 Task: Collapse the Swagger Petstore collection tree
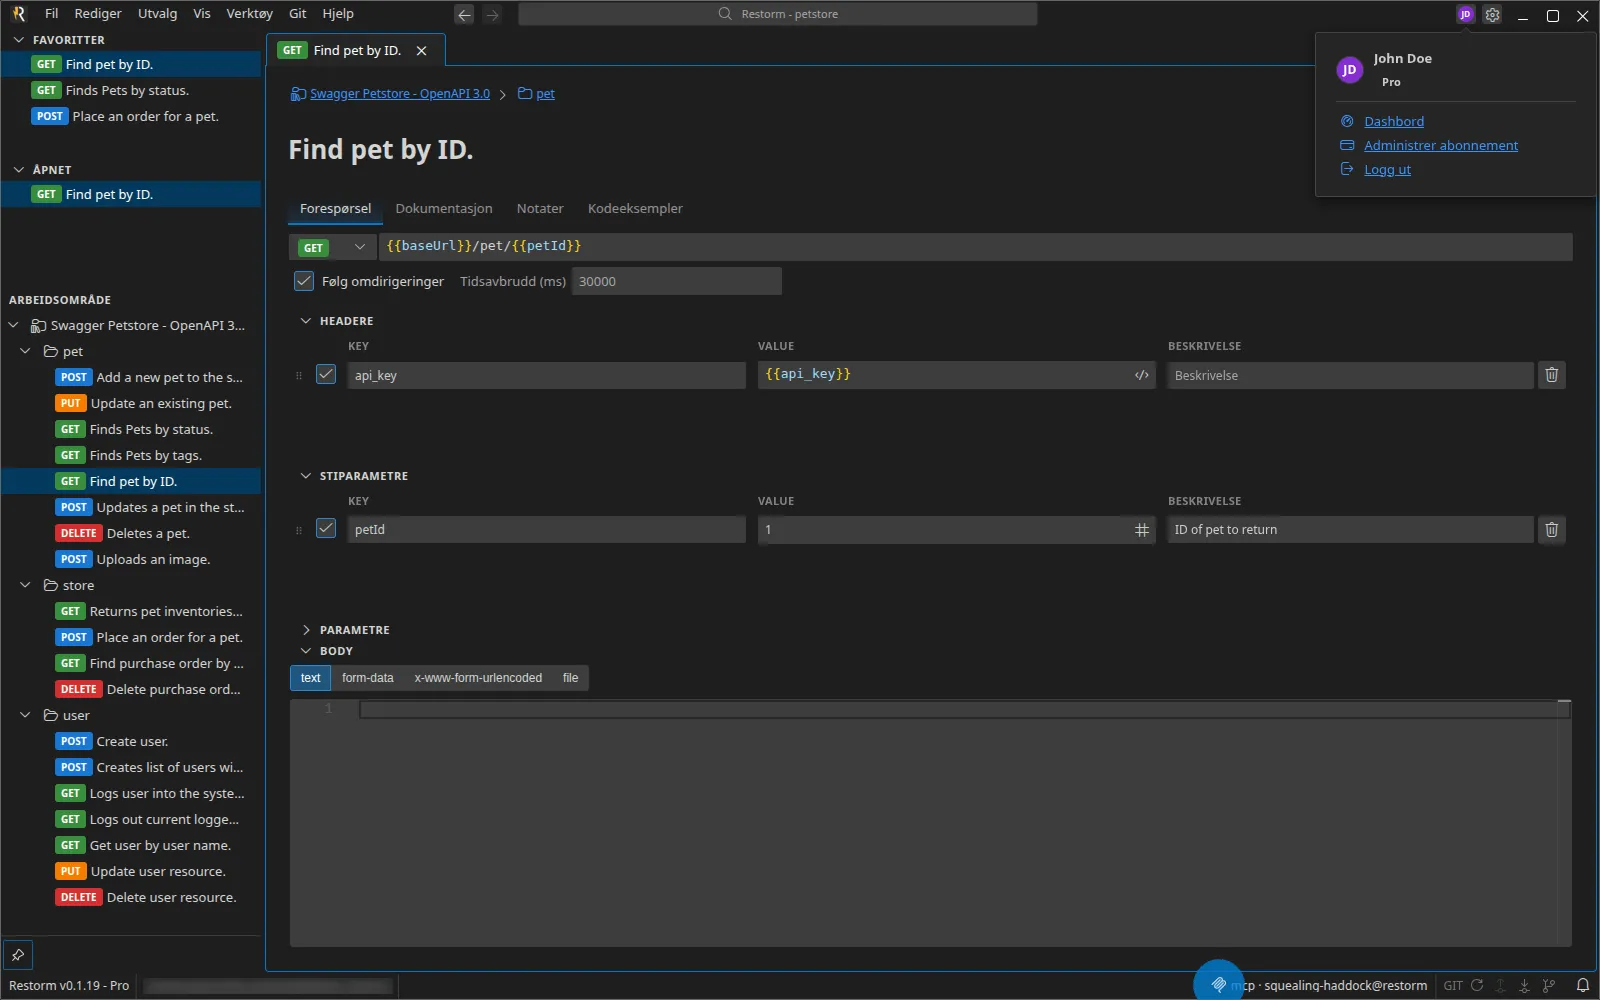pyautogui.click(x=14, y=326)
